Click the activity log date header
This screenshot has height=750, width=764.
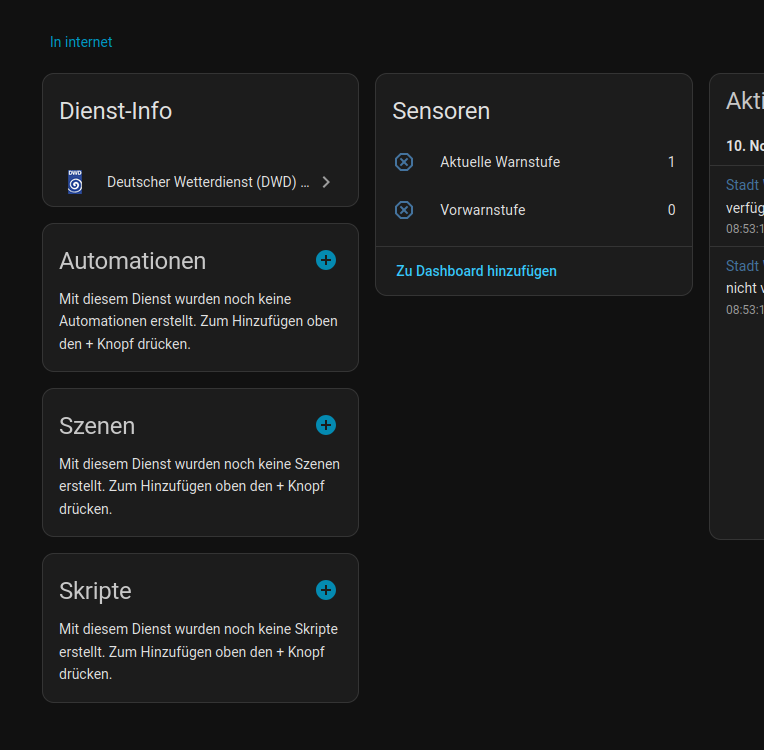(x=745, y=146)
